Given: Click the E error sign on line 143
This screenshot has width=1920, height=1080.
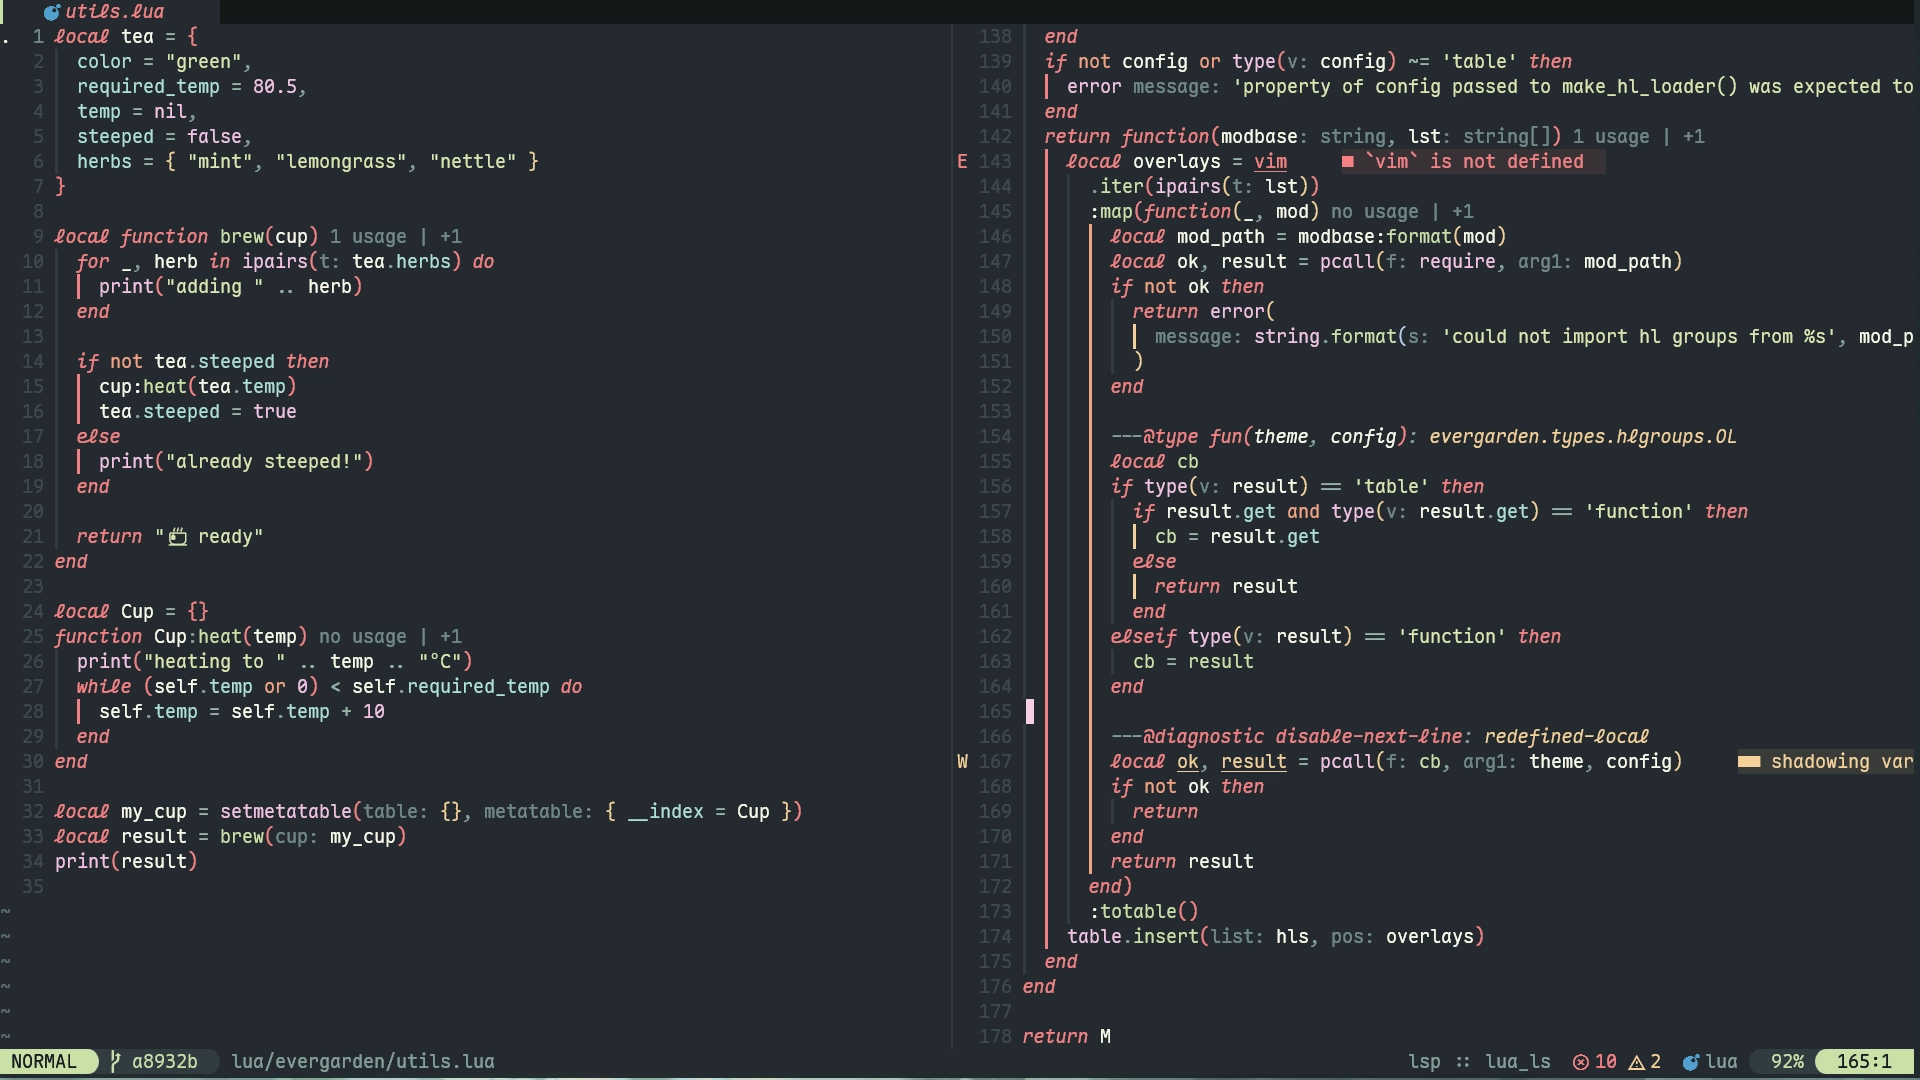Looking at the screenshot, I should click(x=962, y=162).
